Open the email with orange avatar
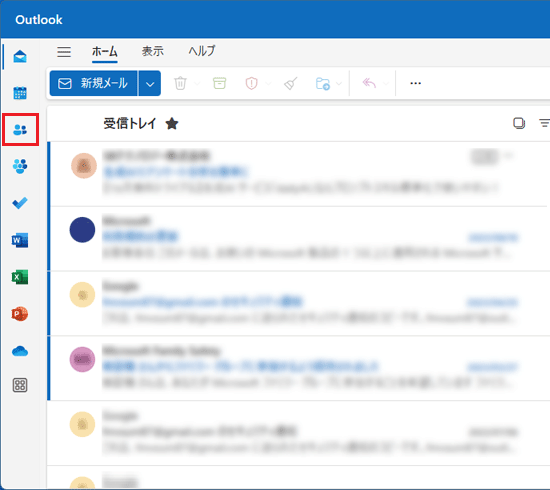 click(x=299, y=174)
